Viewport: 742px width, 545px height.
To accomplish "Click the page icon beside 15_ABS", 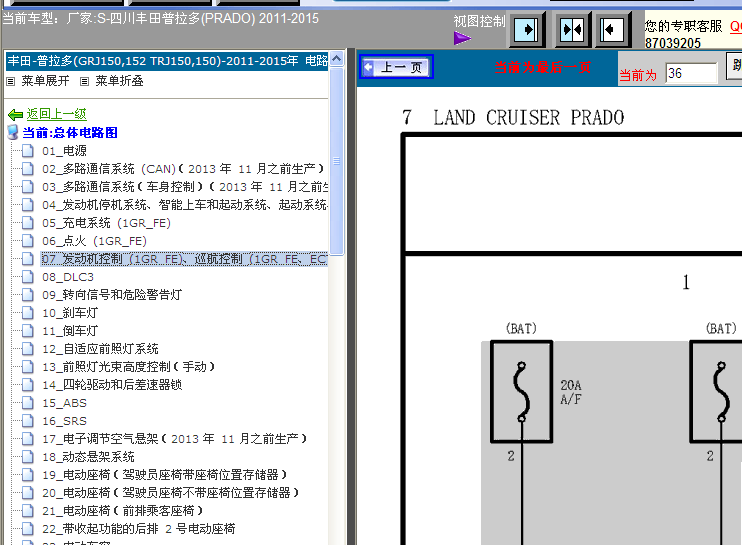I will 28,403.
